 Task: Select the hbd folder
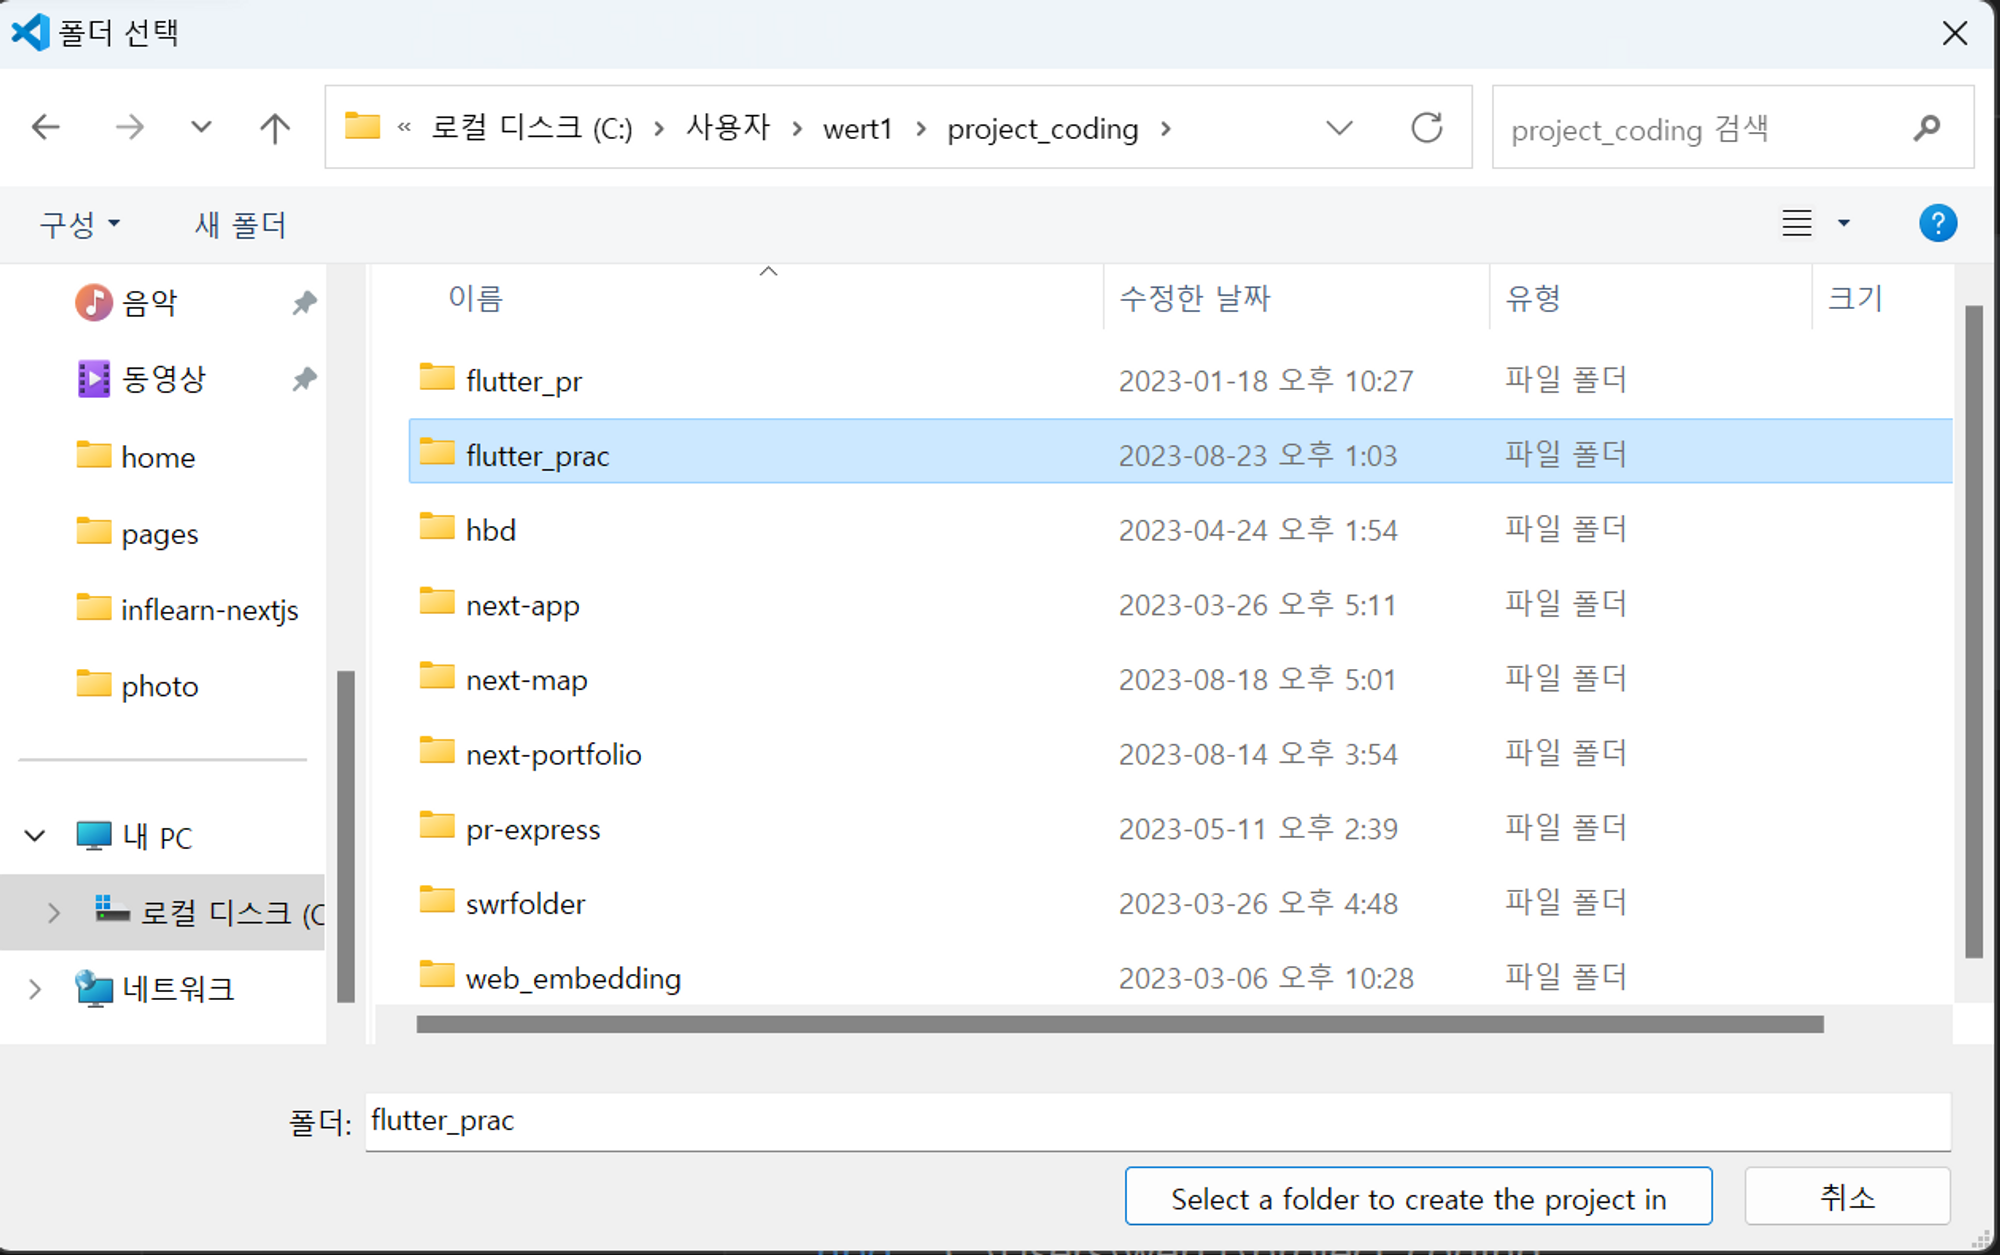click(490, 530)
